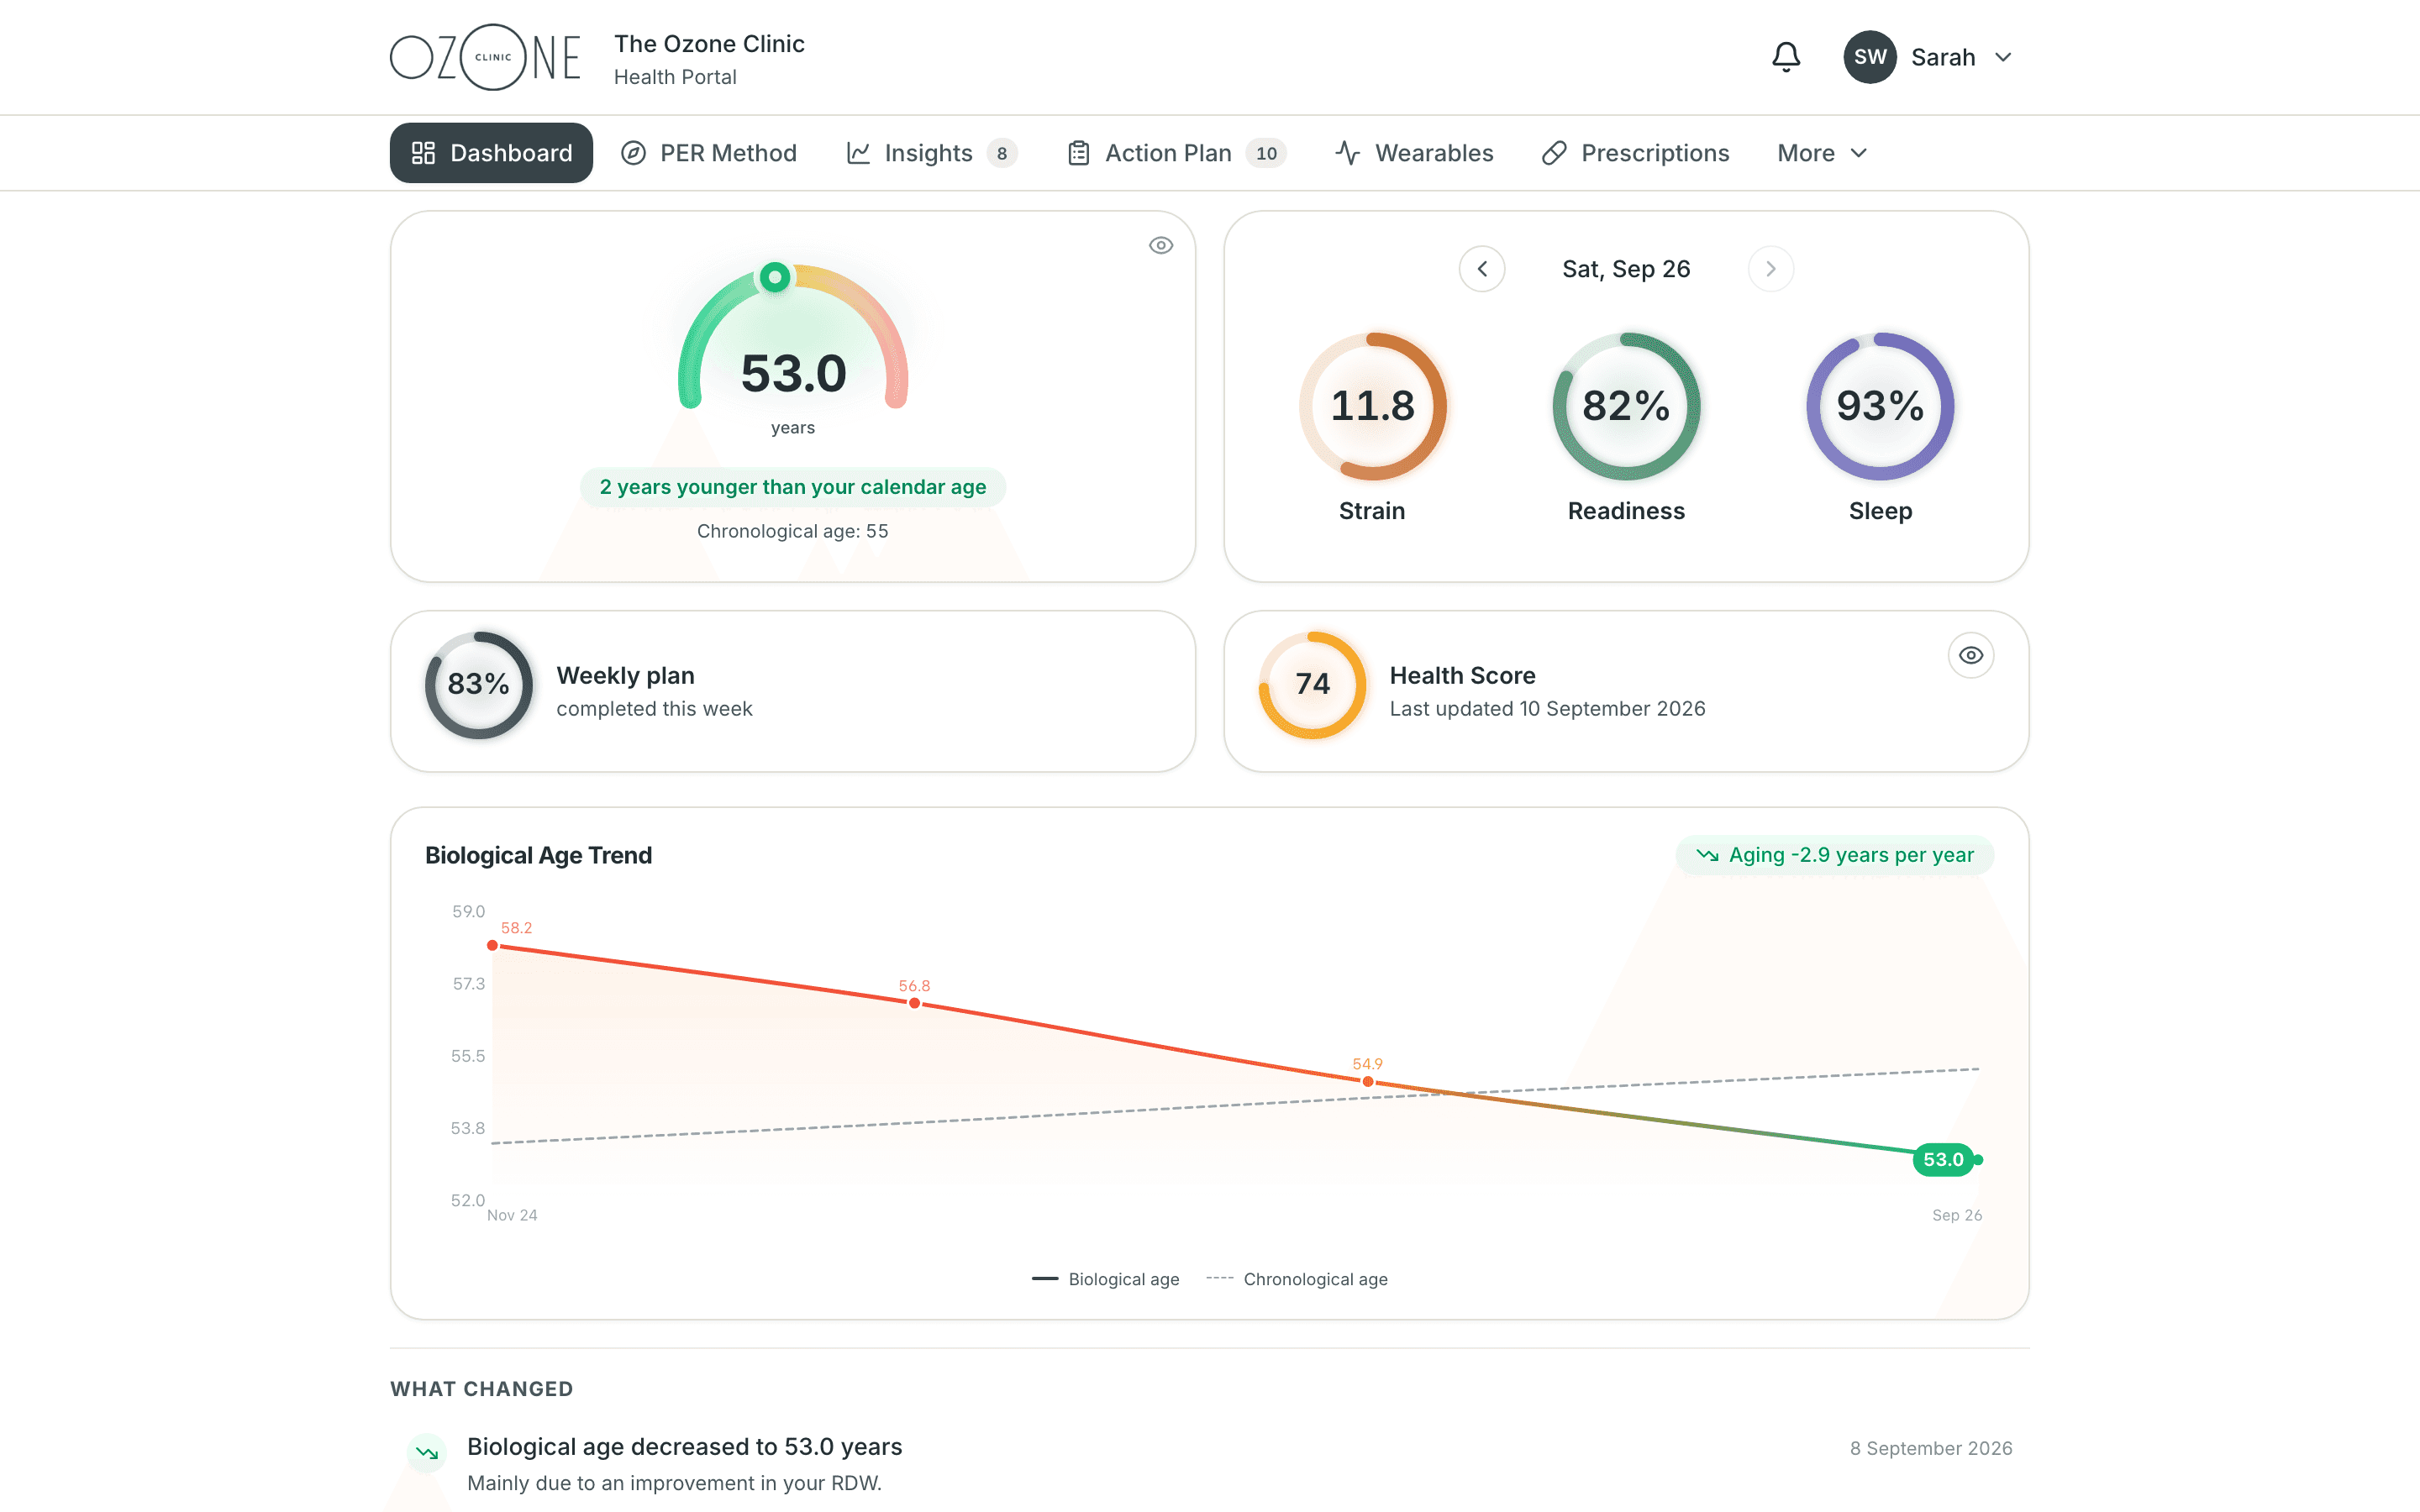This screenshot has height=1512, width=2420.
Task: Click the Aging -2.9 years per year badge
Action: point(1835,855)
